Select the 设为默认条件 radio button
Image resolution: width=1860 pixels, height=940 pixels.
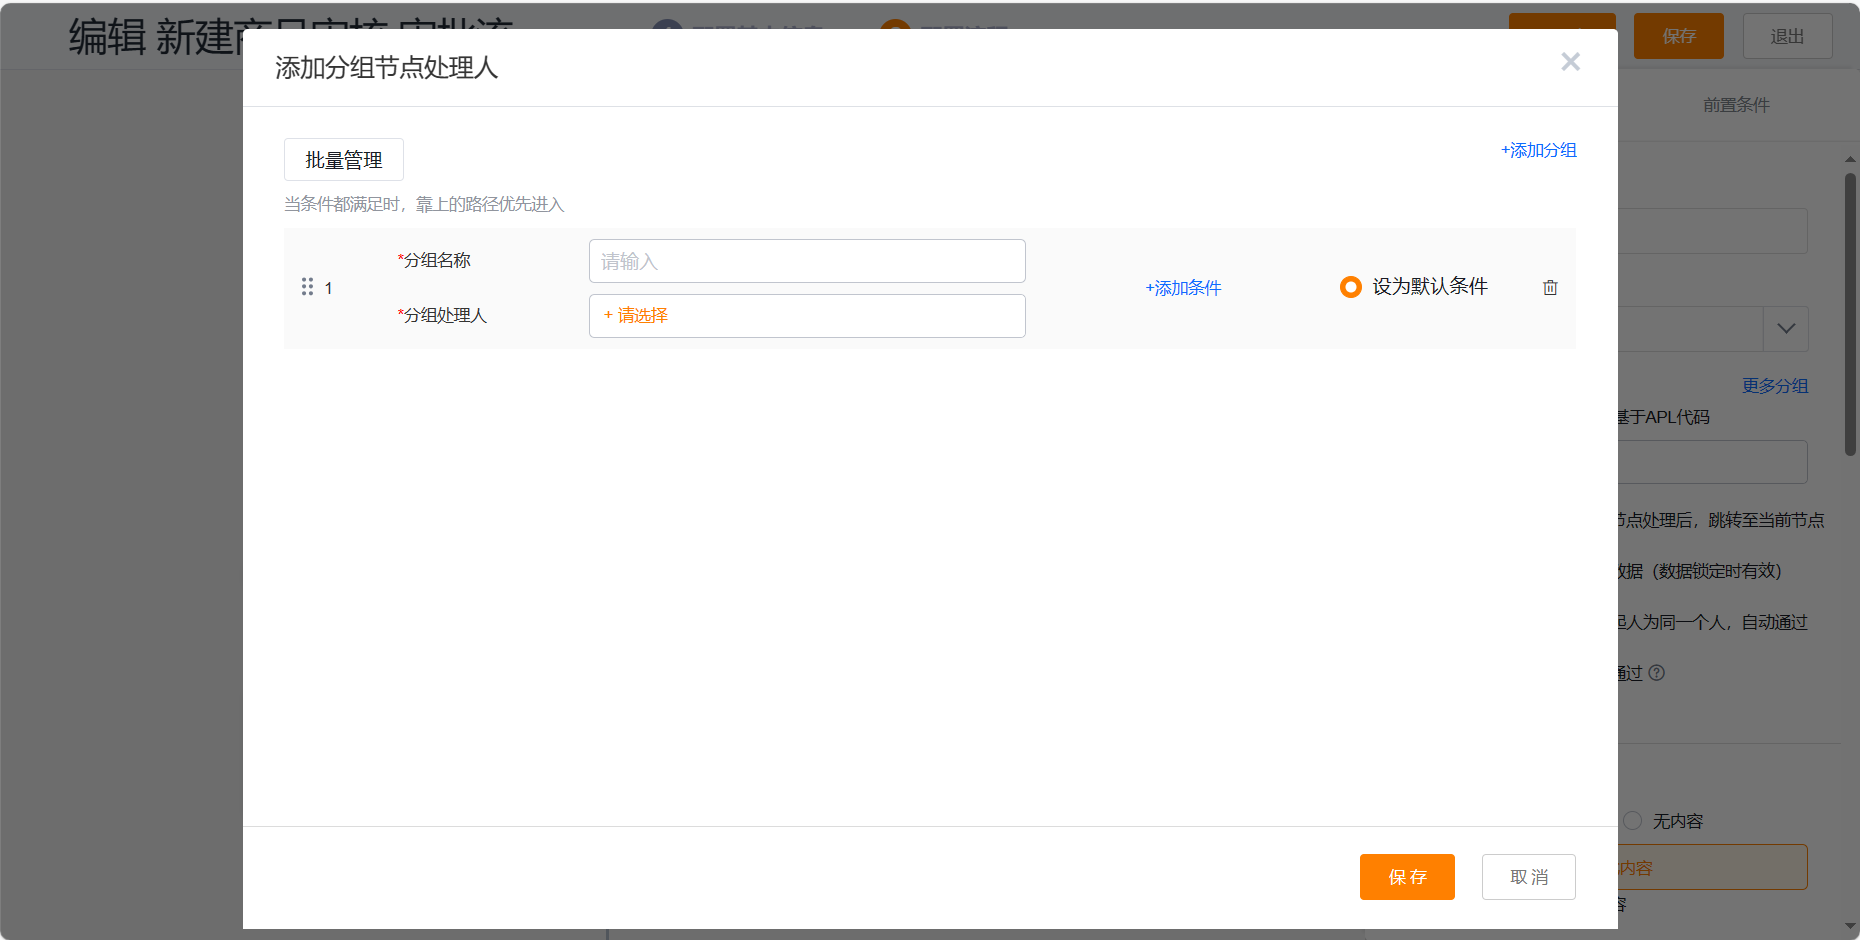pos(1351,287)
